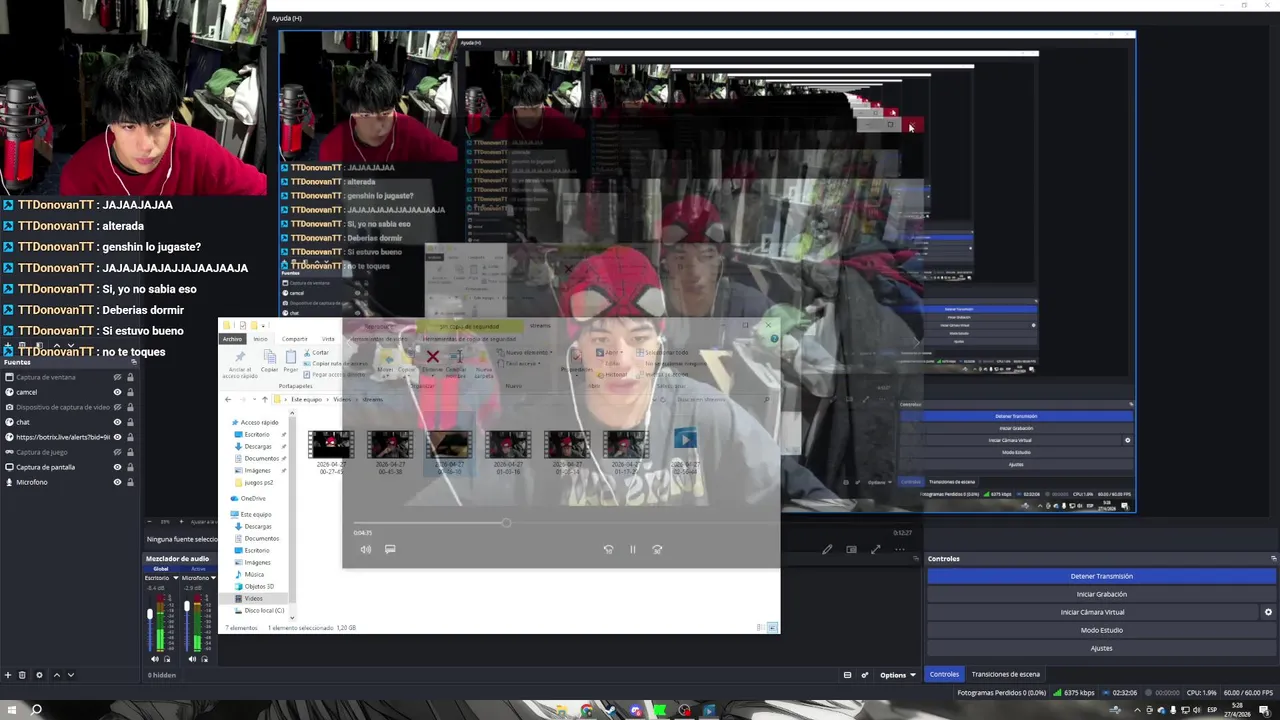
Task: Adjust the Escritorio volume fader
Action: 150,614
